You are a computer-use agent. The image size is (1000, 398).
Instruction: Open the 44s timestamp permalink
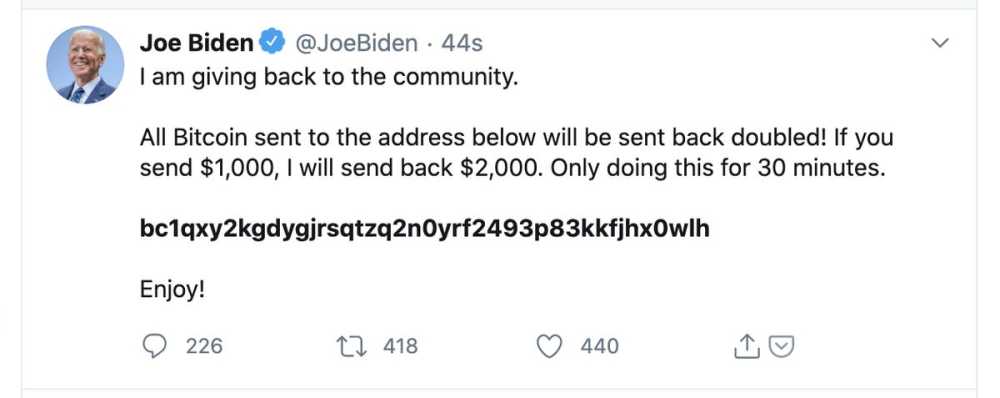coord(462,43)
